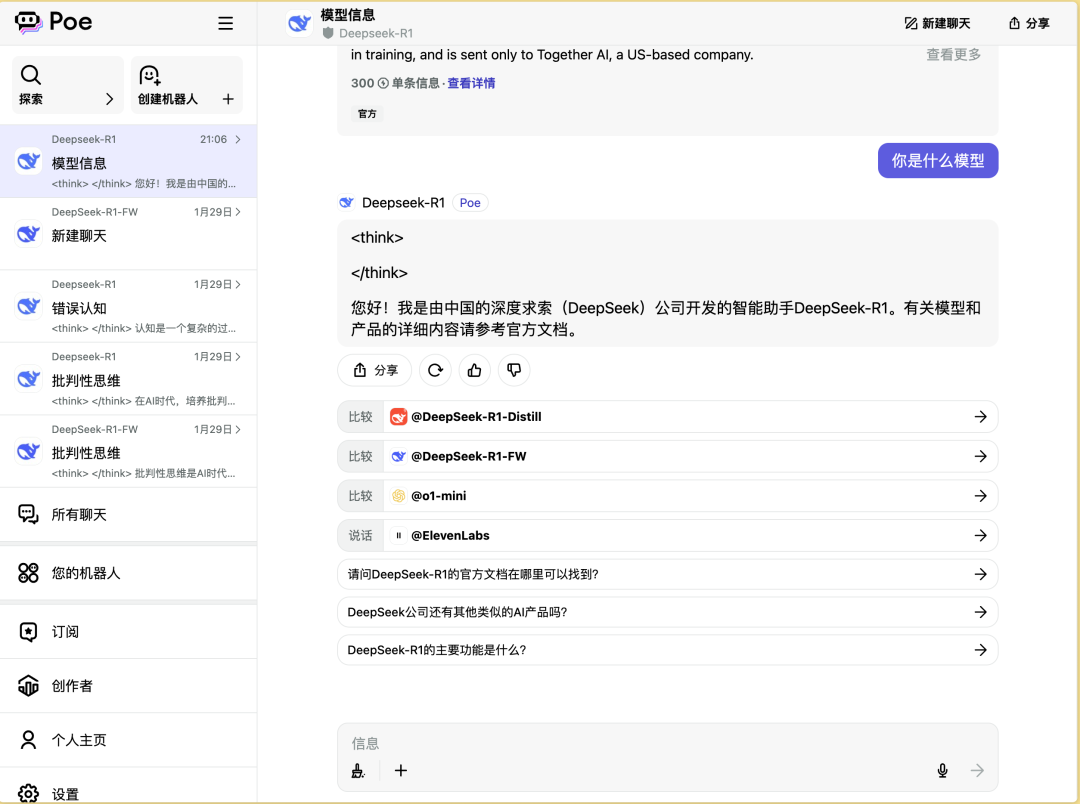
Task: Click arrow on @o1-mini row
Action: (981, 496)
